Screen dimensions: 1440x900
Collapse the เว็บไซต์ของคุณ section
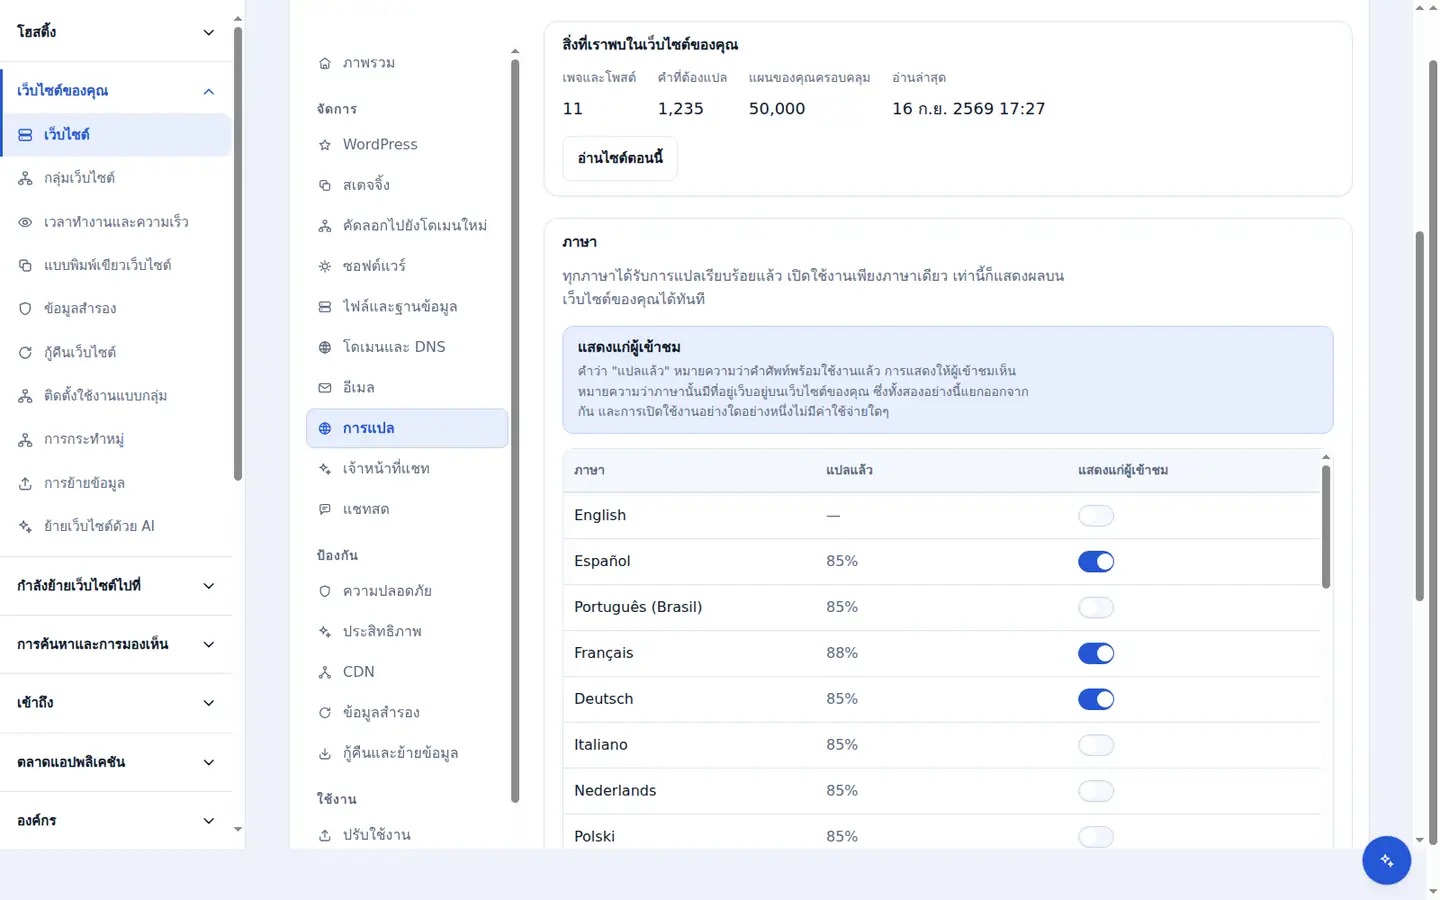116,91
